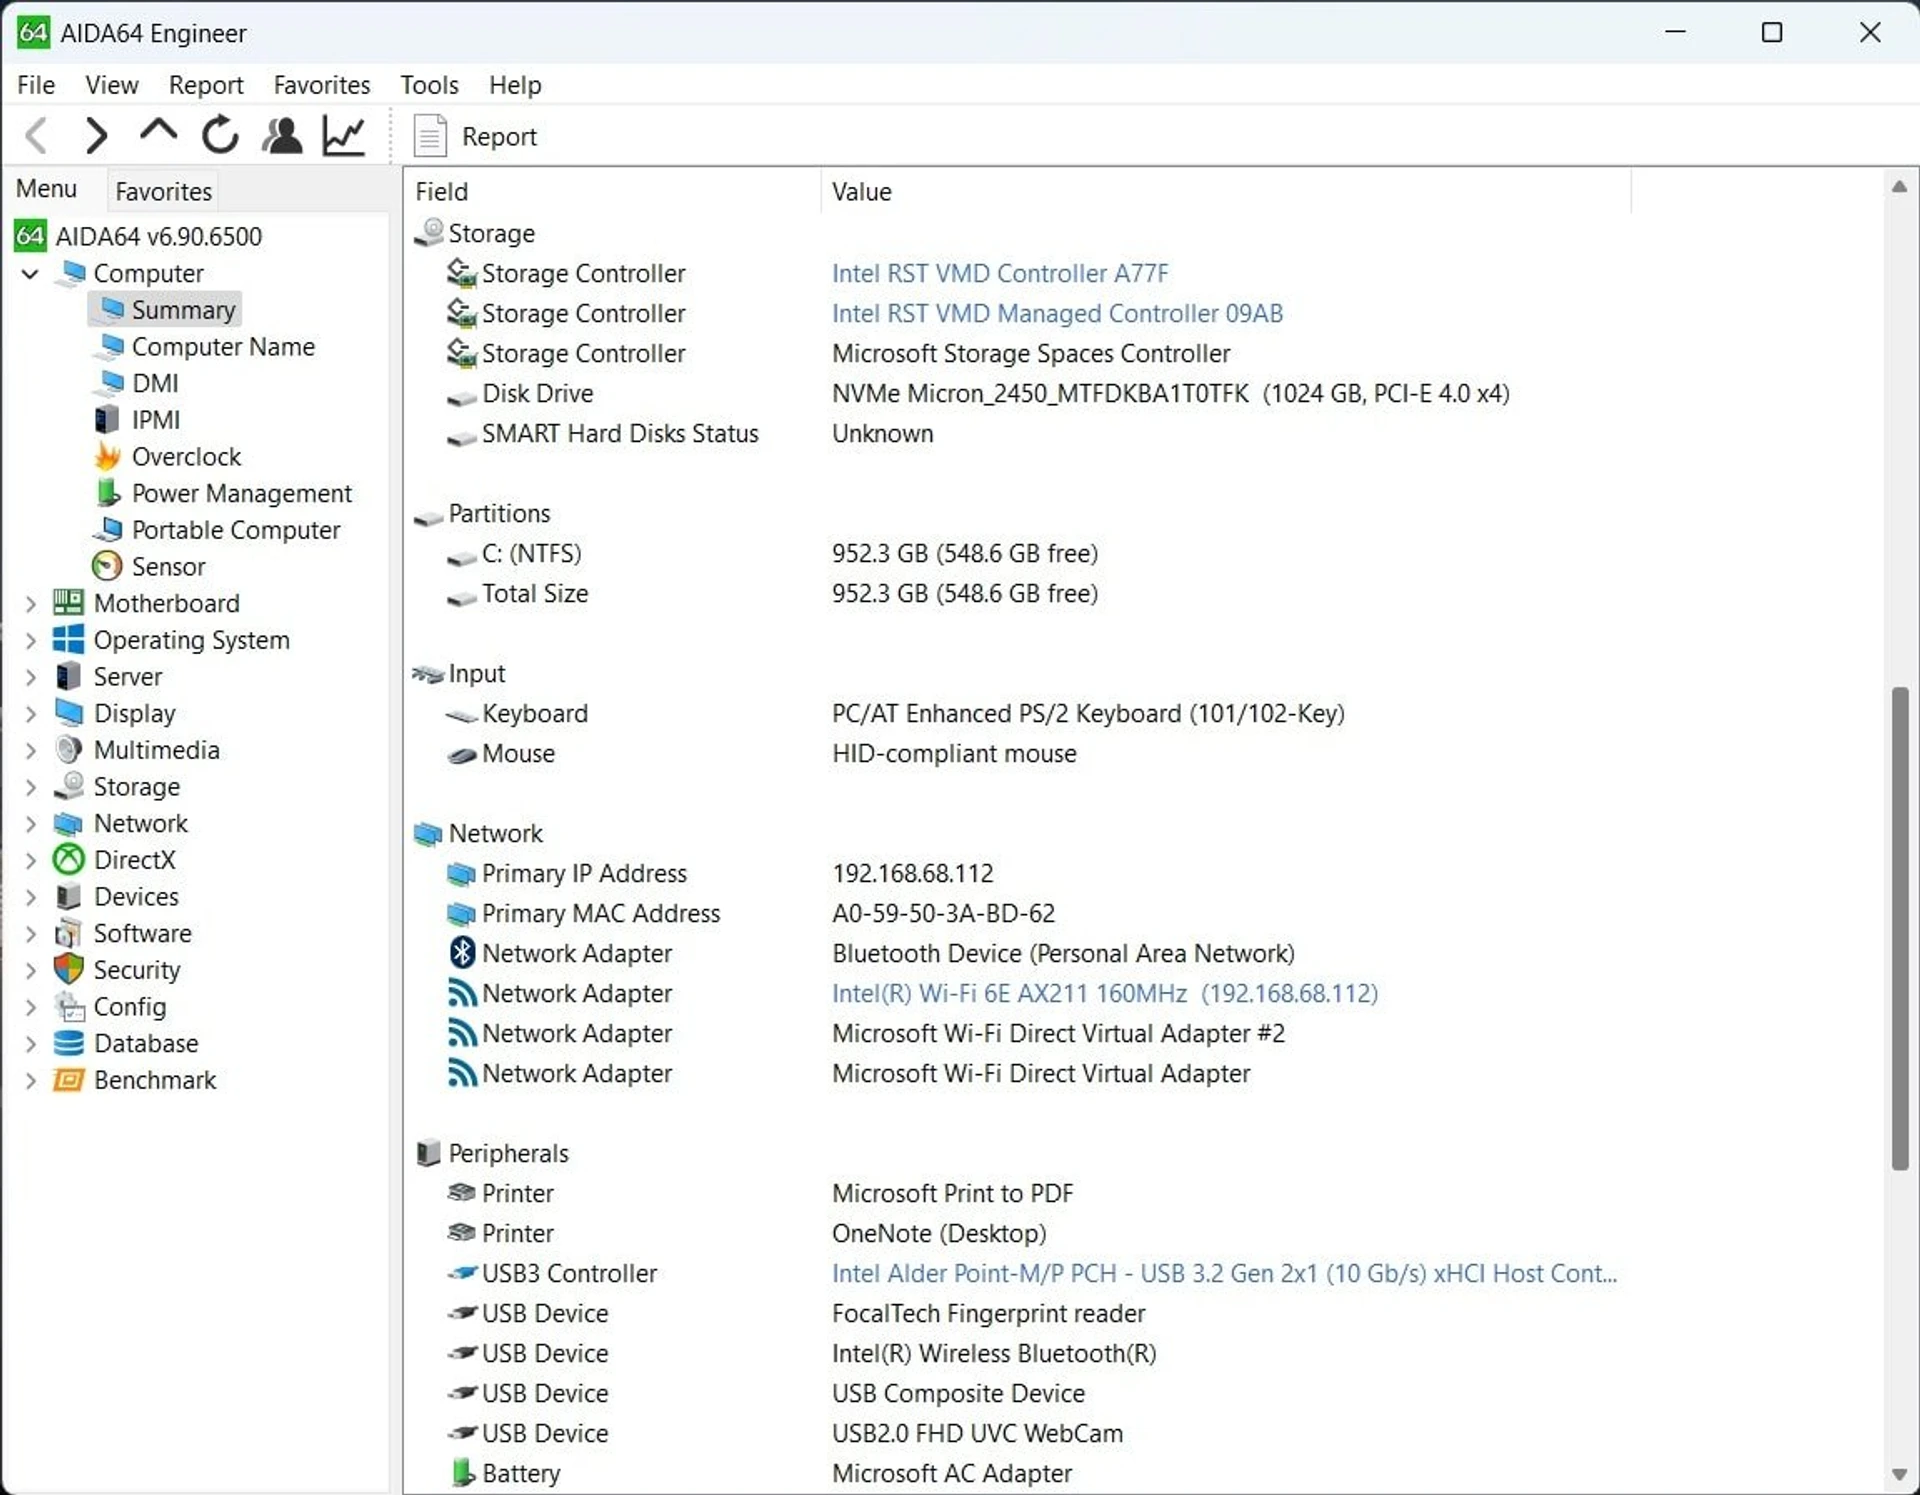This screenshot has height=1495, width=1920.
Task: Expand the Network tree node
Action: 31,823
